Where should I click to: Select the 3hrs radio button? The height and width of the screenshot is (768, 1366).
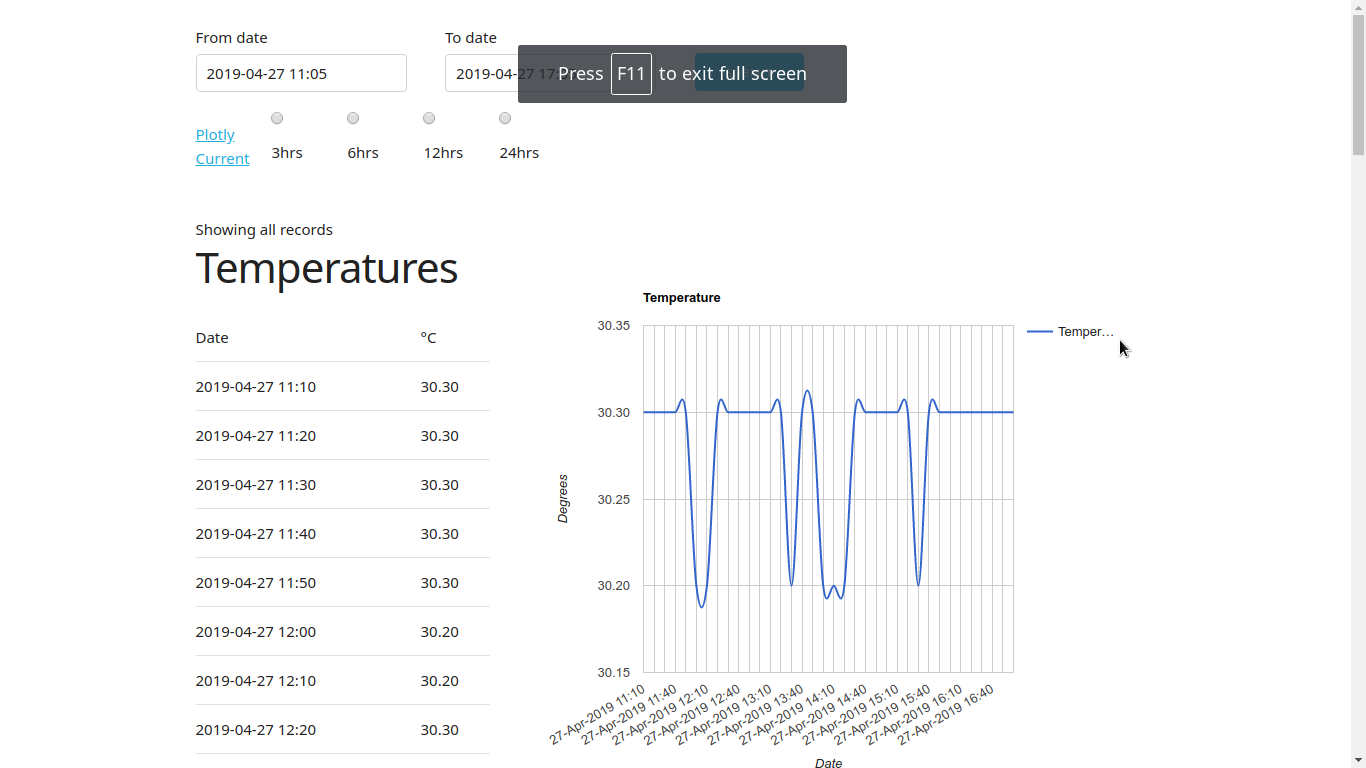tap(277, 118)
